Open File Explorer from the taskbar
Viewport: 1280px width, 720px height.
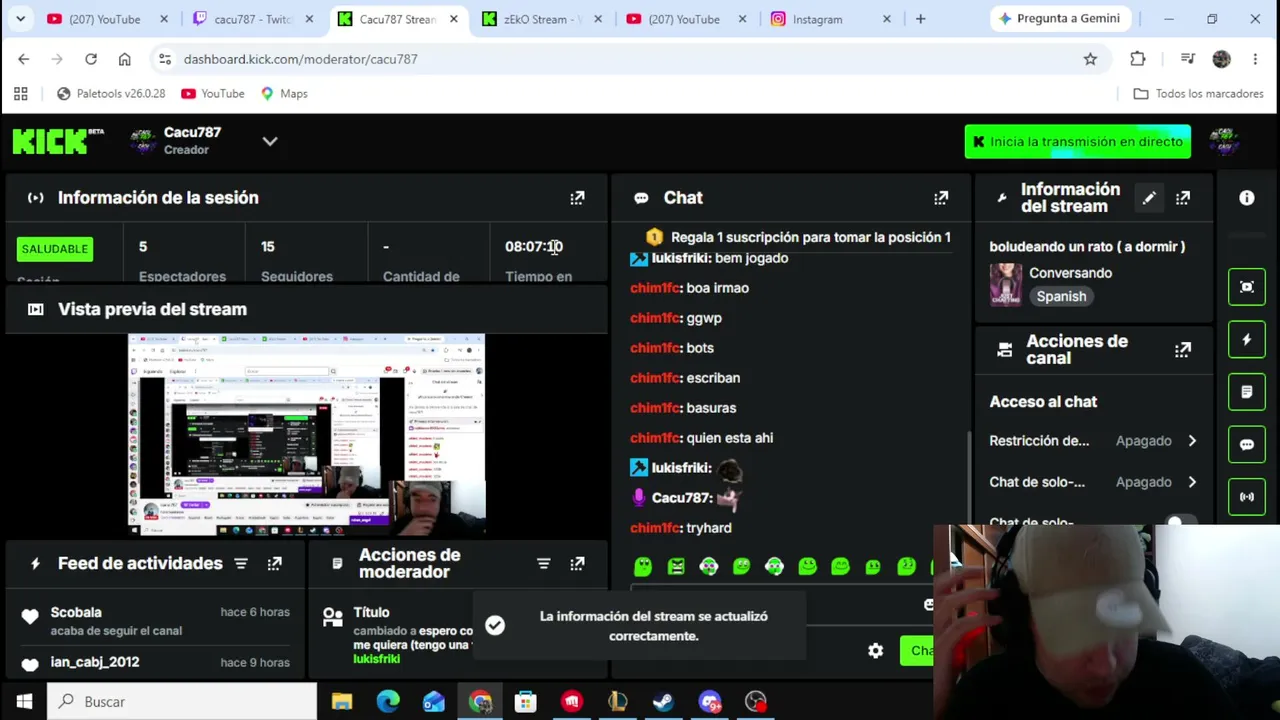[342, 702]
